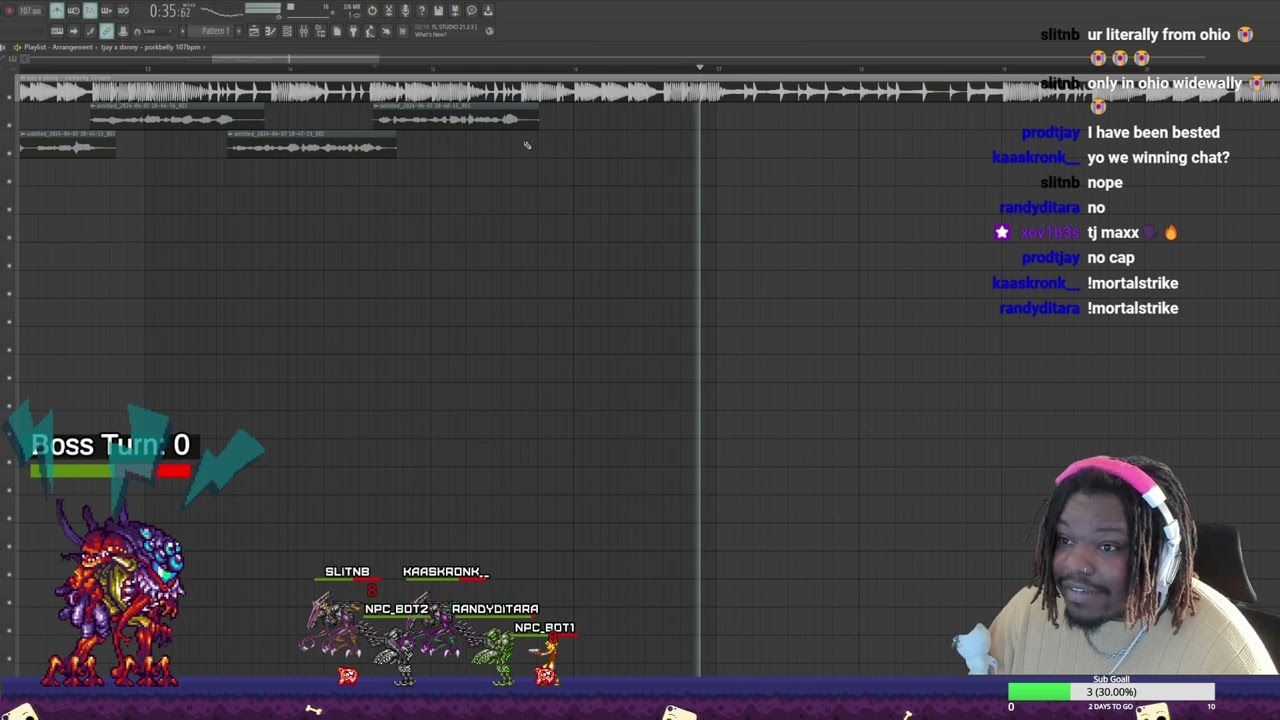
Task: Open the Playlist view icon
Action: pos(254,31)
